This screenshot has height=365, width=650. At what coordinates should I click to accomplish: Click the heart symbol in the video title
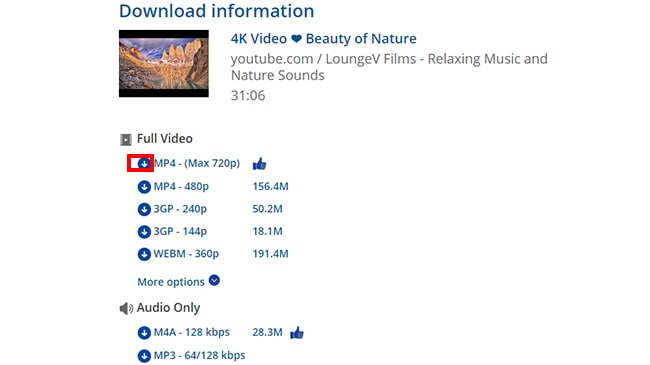click(296, 39)
